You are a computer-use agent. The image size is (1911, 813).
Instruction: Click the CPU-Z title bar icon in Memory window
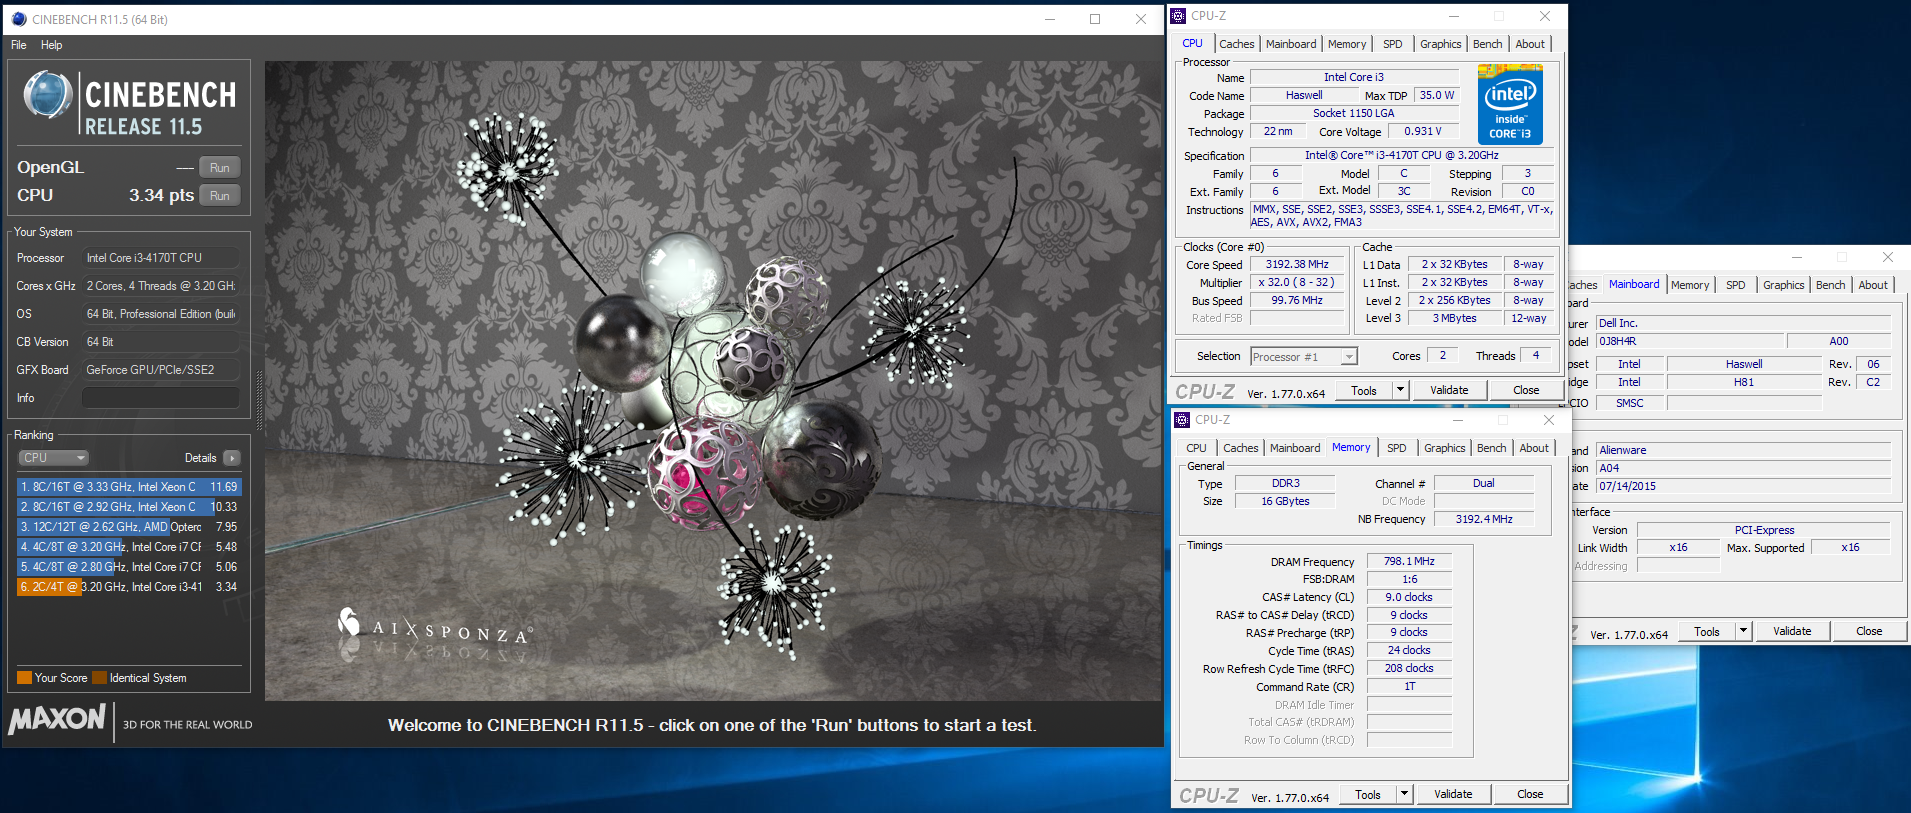tap(1183, 420)
